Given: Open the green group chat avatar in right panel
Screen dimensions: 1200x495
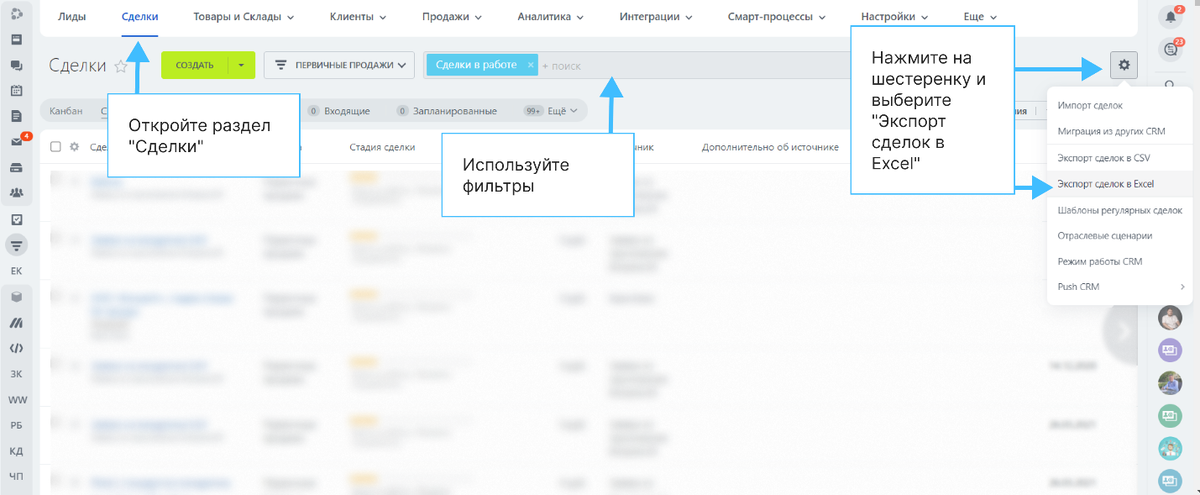Looking at the screenshot, I should tap(1170, 415).
